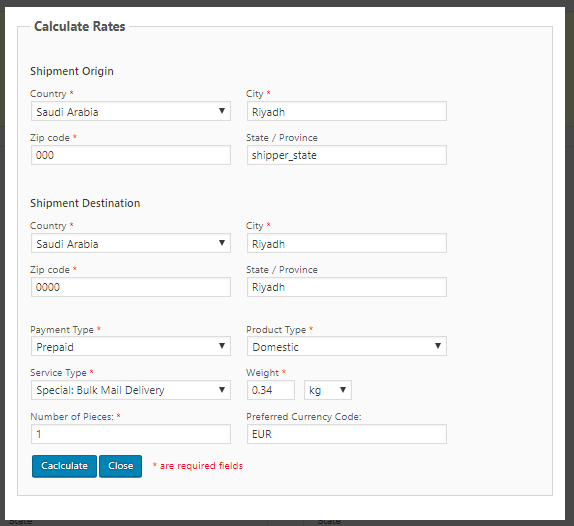The image size is (574, 526).
Task: Click the destination City input field
Action: pyautogui.click(x=347, y=243)
